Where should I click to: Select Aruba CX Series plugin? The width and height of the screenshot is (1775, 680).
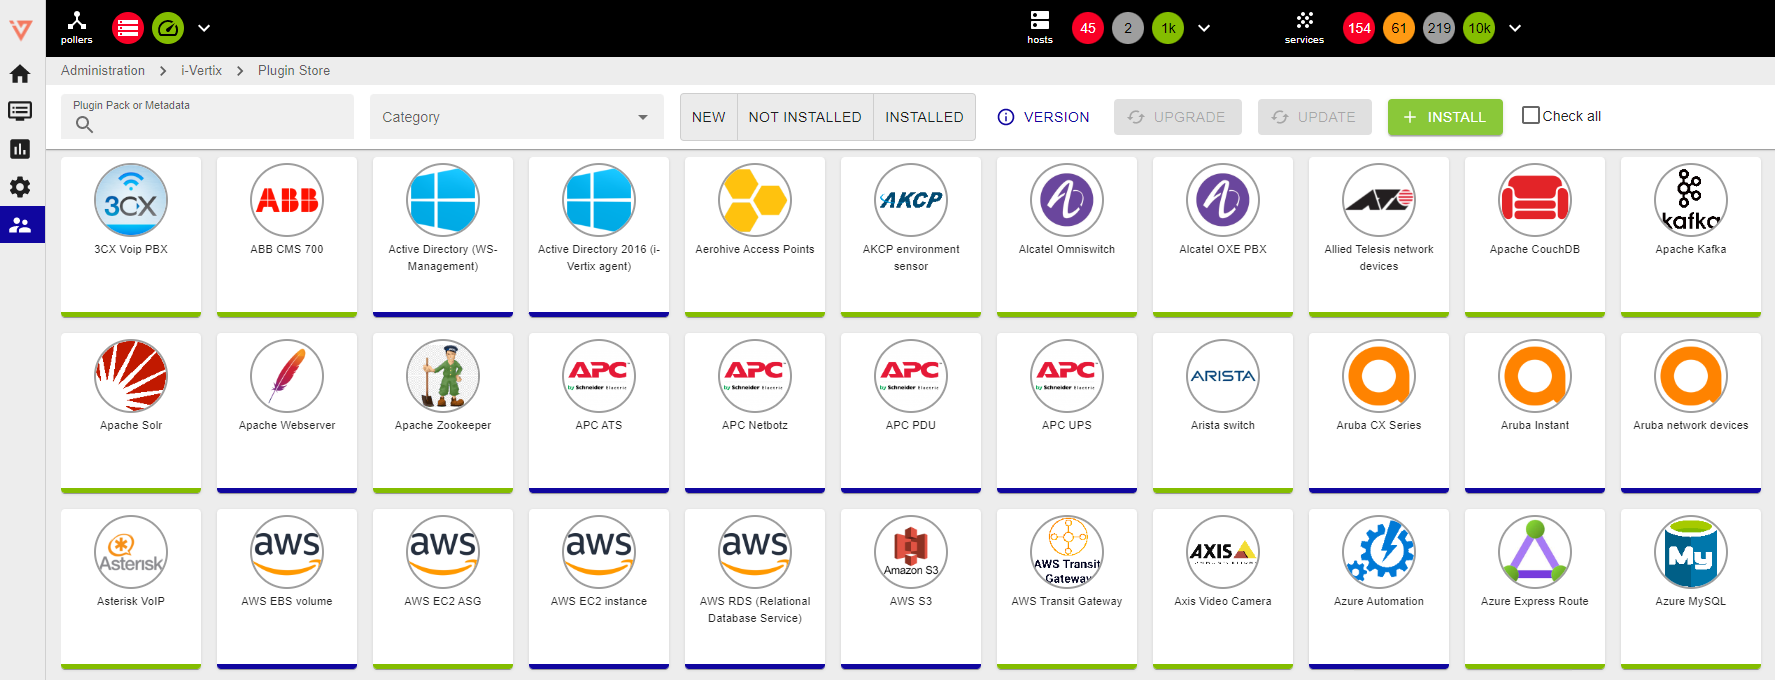[1379, 413]
